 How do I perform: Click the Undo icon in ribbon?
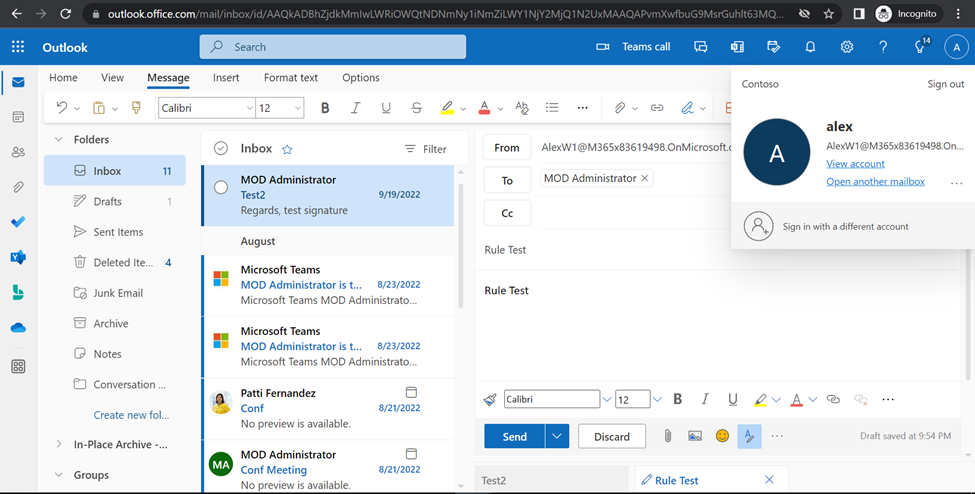62,108
